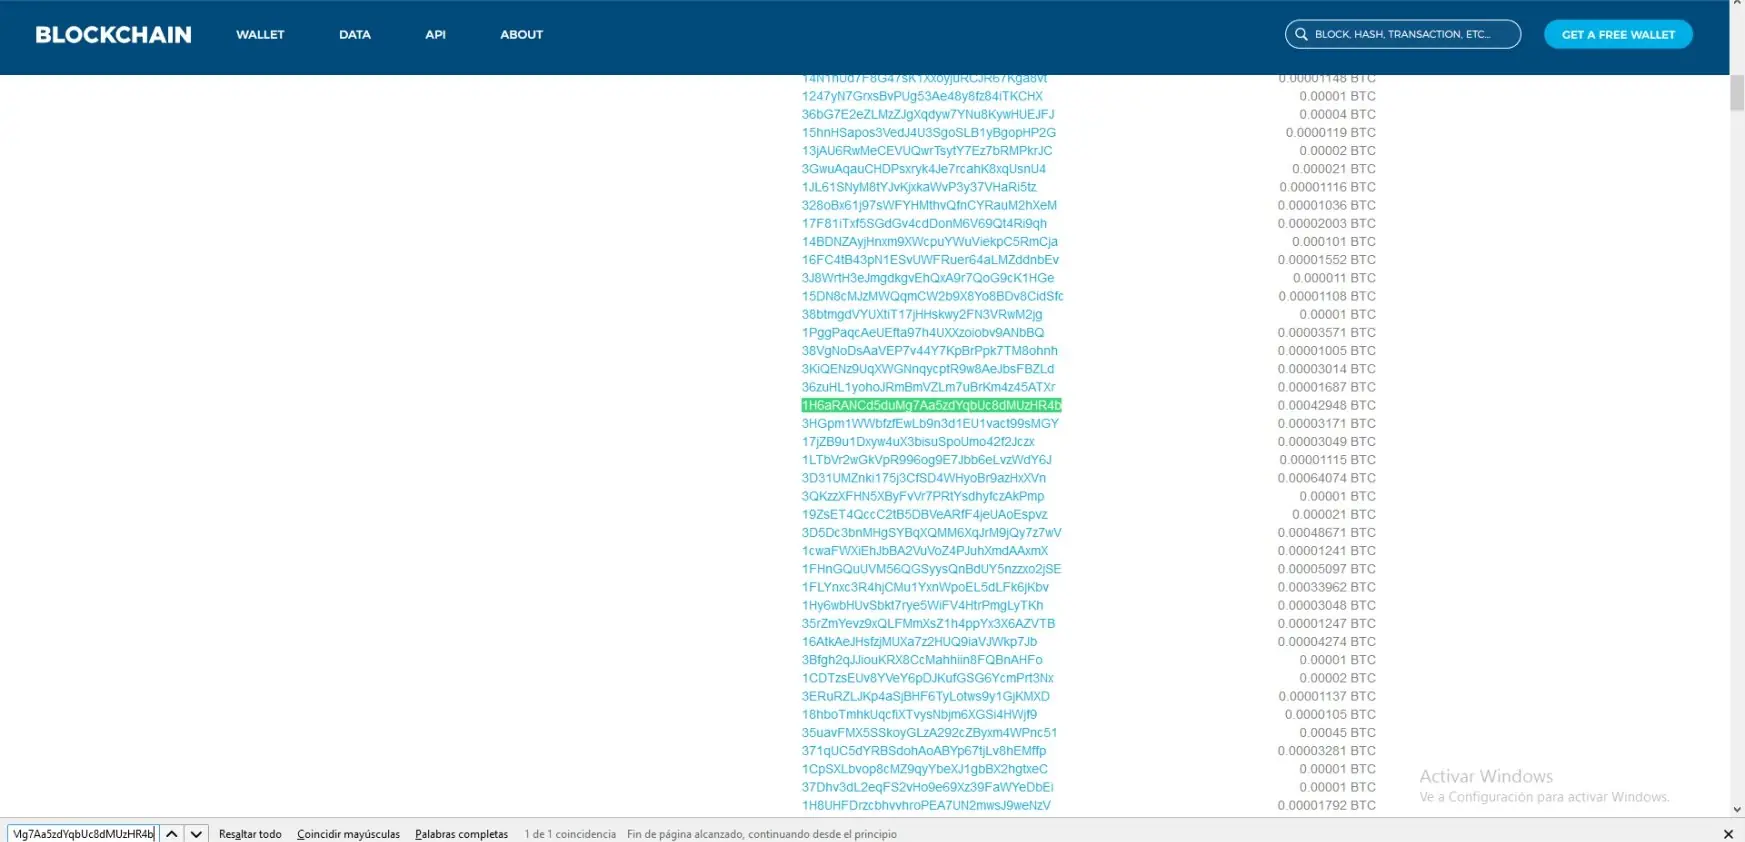The image size is (1745, 842).
Task: Open address starting 1CpSXLbvop8cMZ9q
Action: tap(925, 768)
